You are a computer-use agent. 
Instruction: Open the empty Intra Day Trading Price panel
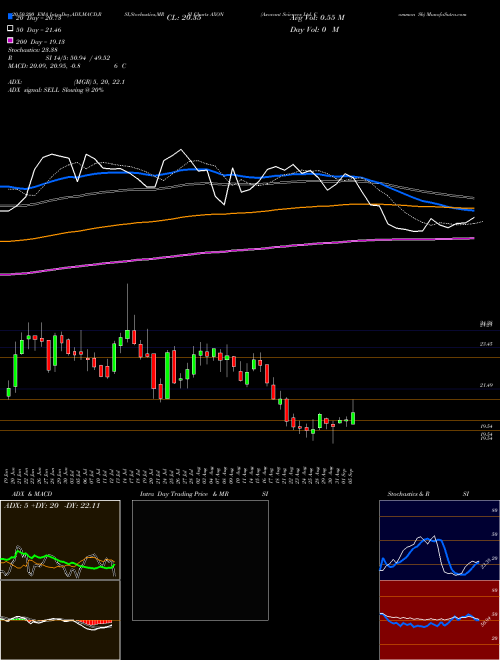click(x=200, y=560)
